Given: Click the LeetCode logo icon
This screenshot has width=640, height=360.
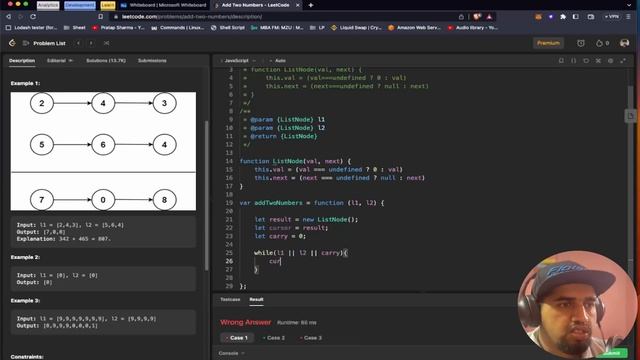Looking at the screenshot, I should click(x=12, y=43).
